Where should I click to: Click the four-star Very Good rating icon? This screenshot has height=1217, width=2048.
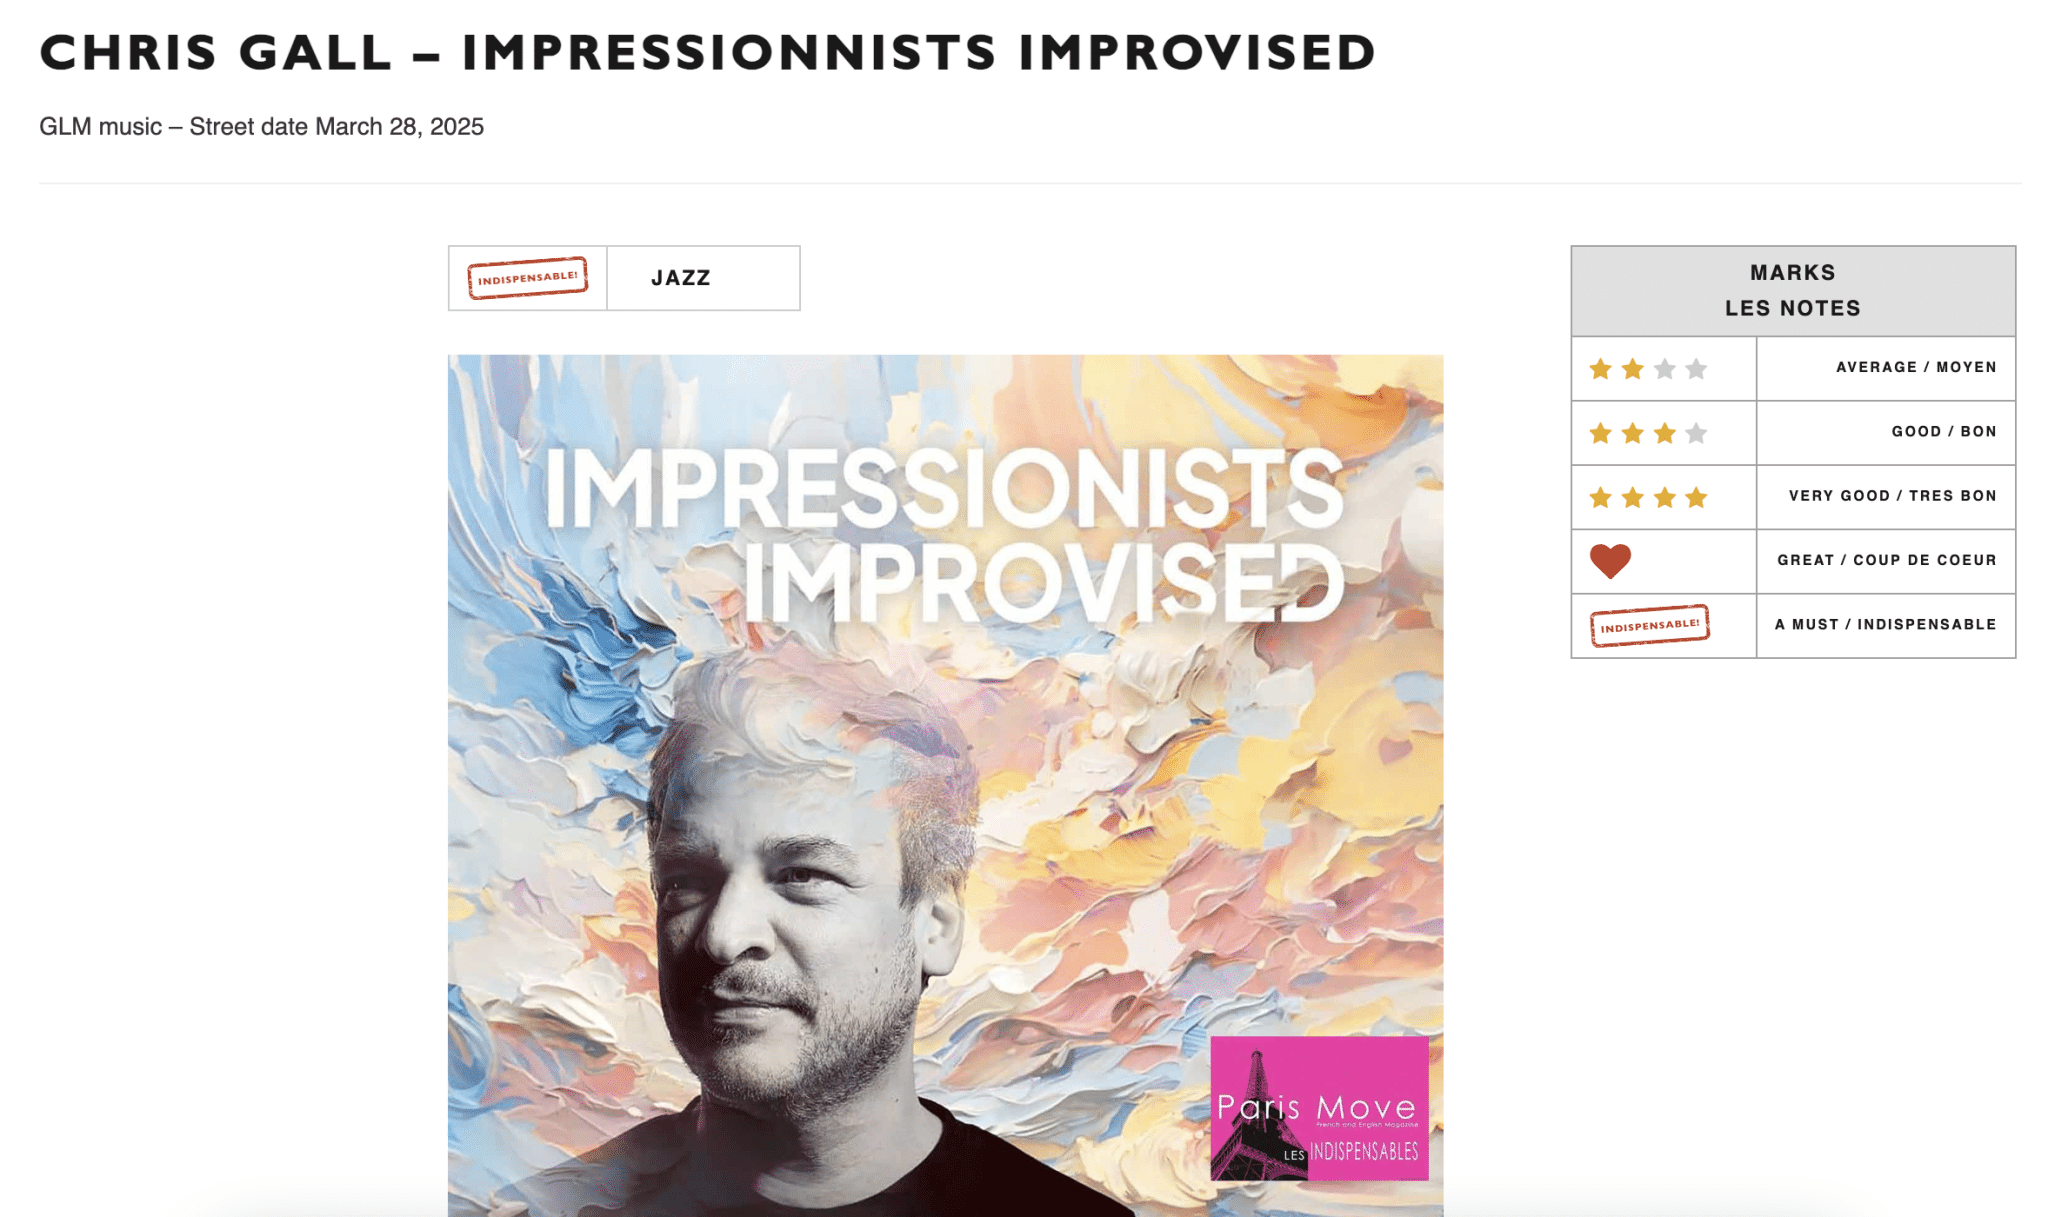pyautogui.click(x=1647, y=497)
